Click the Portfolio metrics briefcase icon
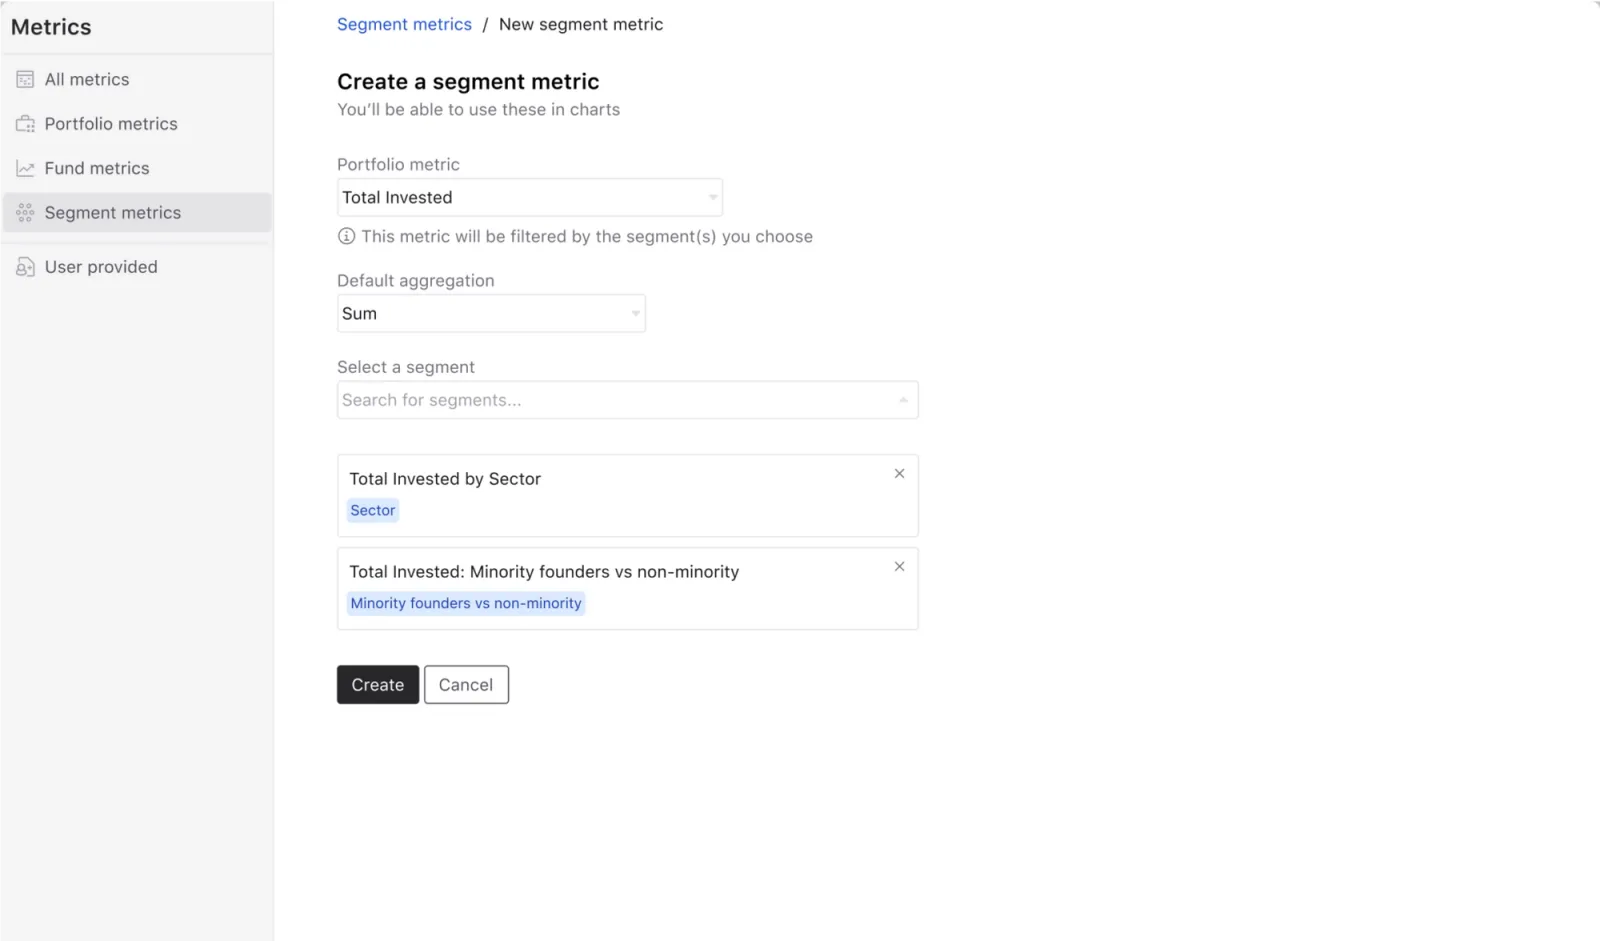This screenshot has height=941, width=1600. pyautogui.click(x=25, y=123)
